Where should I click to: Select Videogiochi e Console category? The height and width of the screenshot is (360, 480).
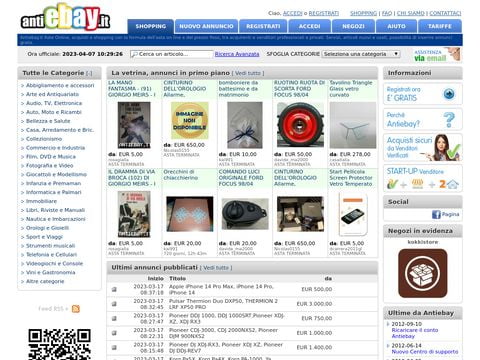54,264
